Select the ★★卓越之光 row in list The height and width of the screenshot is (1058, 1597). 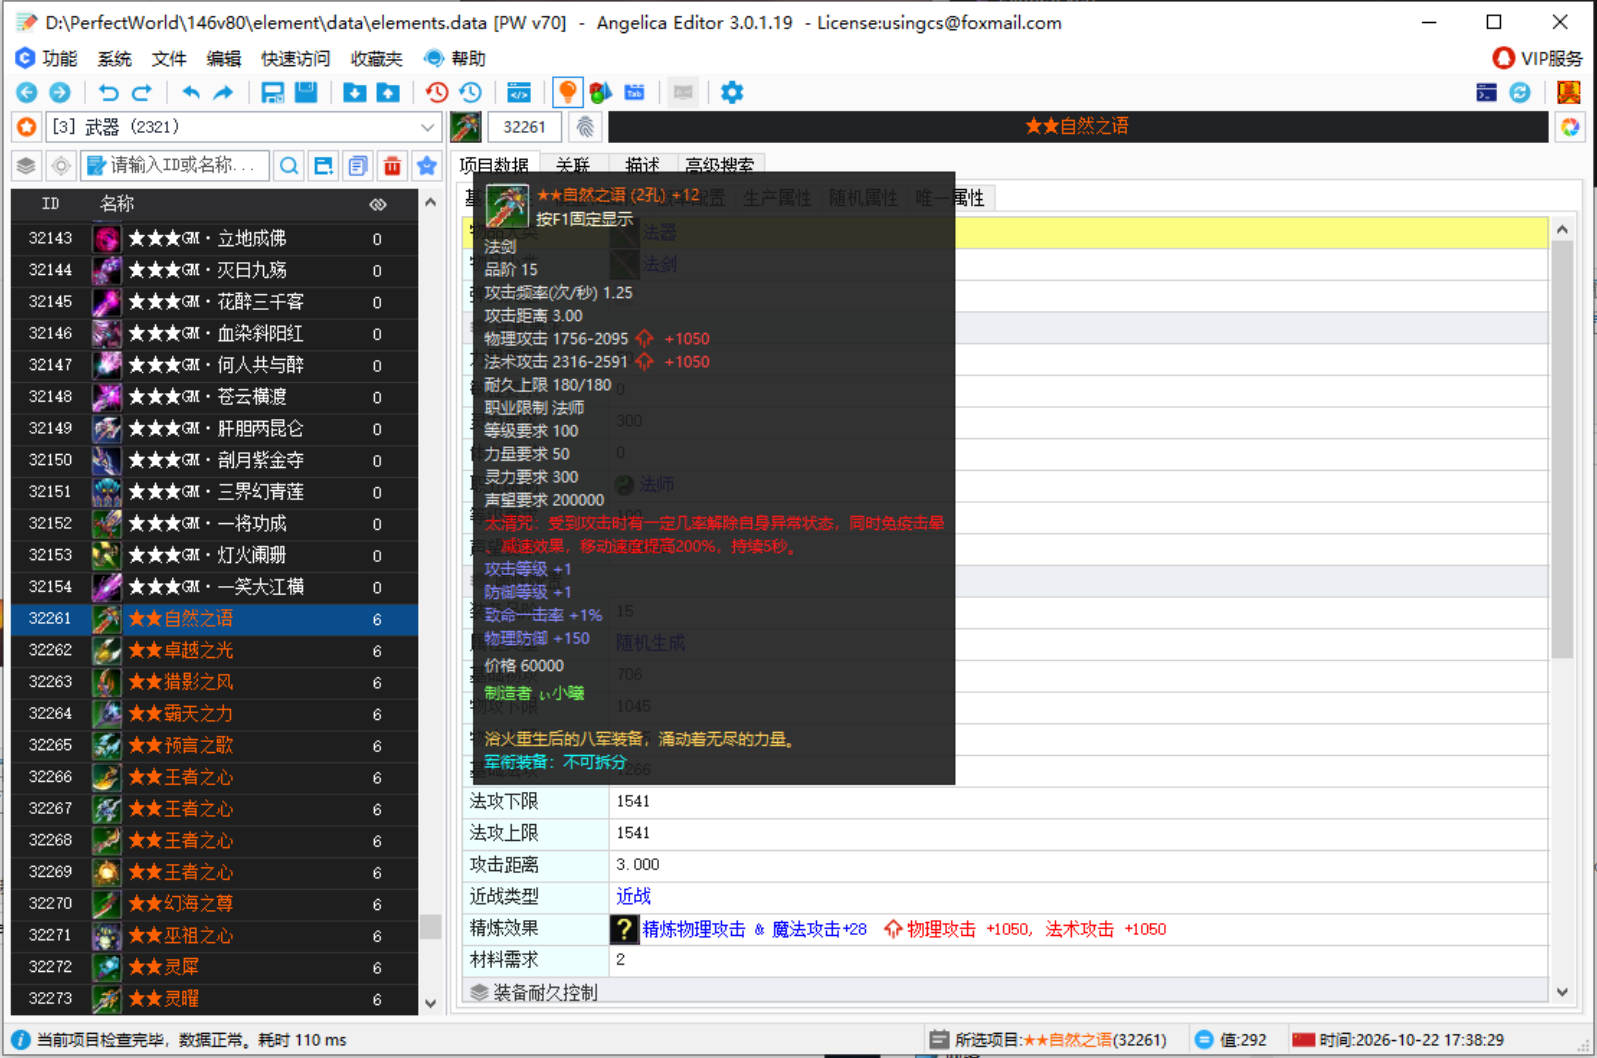point(215,650)
